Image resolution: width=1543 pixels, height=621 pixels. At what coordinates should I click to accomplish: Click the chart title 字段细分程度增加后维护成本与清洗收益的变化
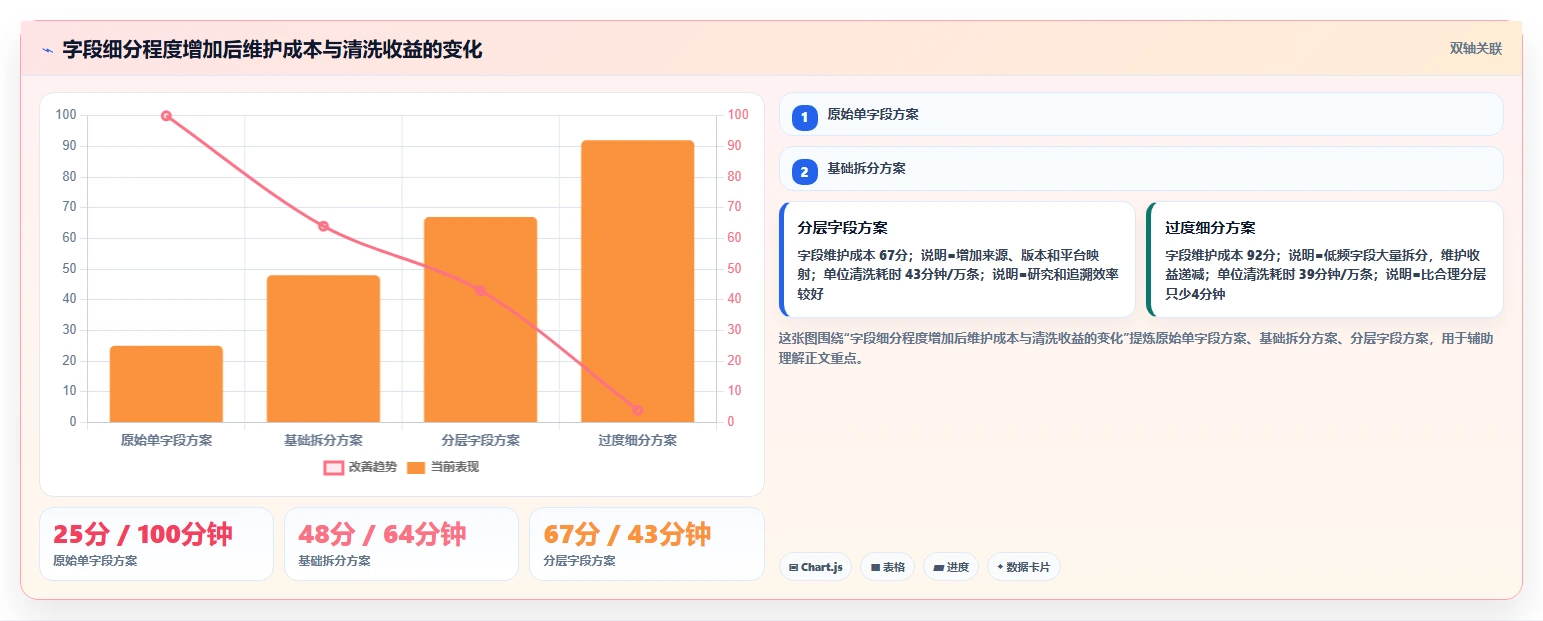pos(272,49)
